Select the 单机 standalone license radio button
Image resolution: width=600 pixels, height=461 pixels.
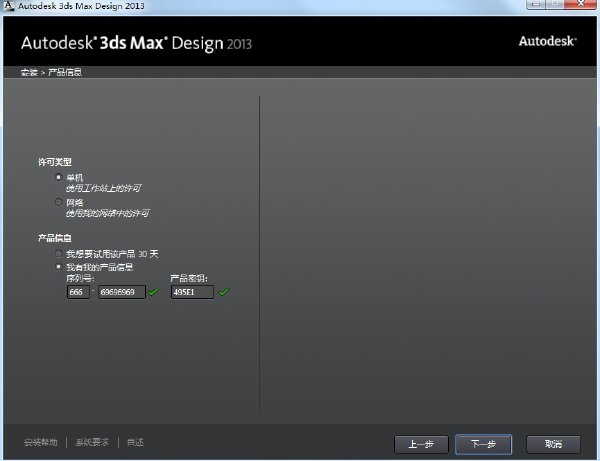click(x=59, y=178)
